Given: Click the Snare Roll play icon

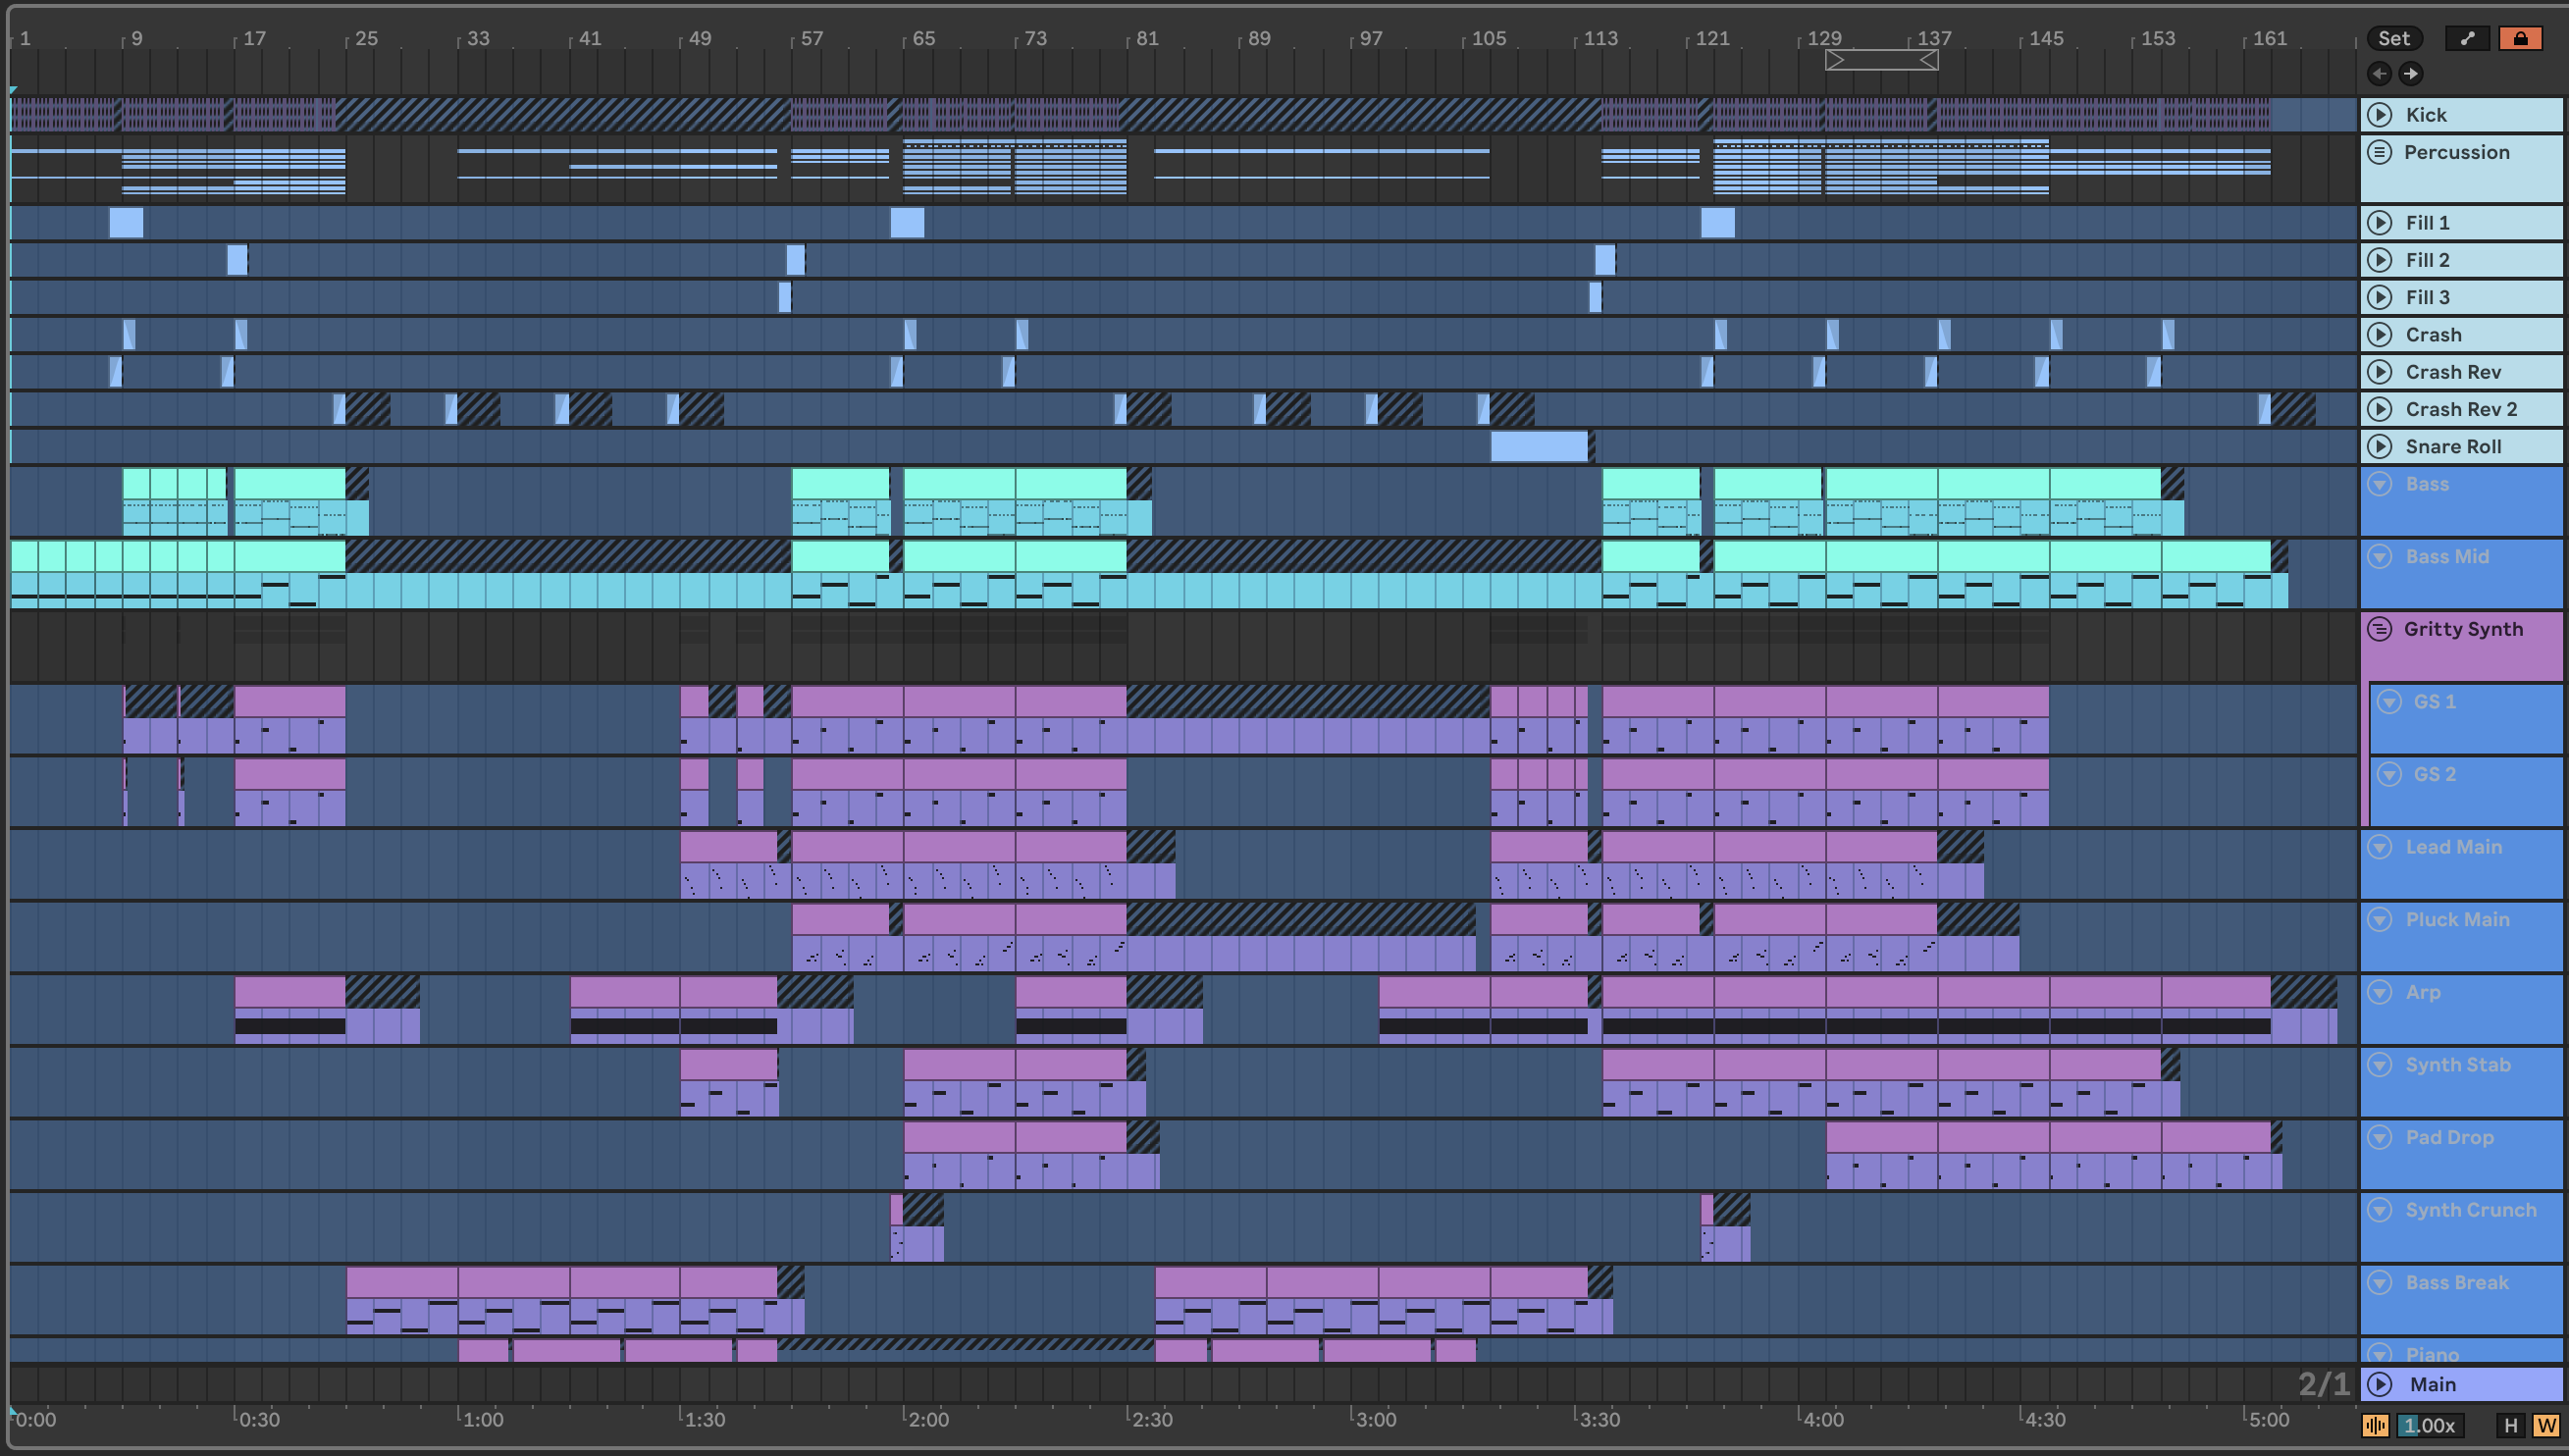Looking at the screenshot, I should (2380, 447).
